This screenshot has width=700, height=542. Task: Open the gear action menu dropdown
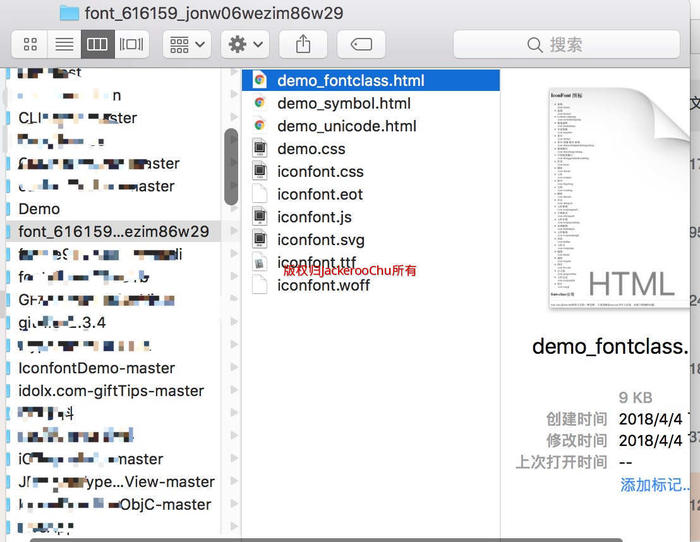point(245,44)
